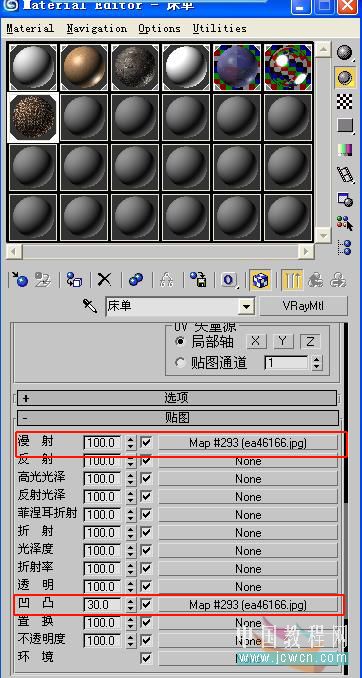Select the wood-brown sphere material slot

[x=84, y=67]
